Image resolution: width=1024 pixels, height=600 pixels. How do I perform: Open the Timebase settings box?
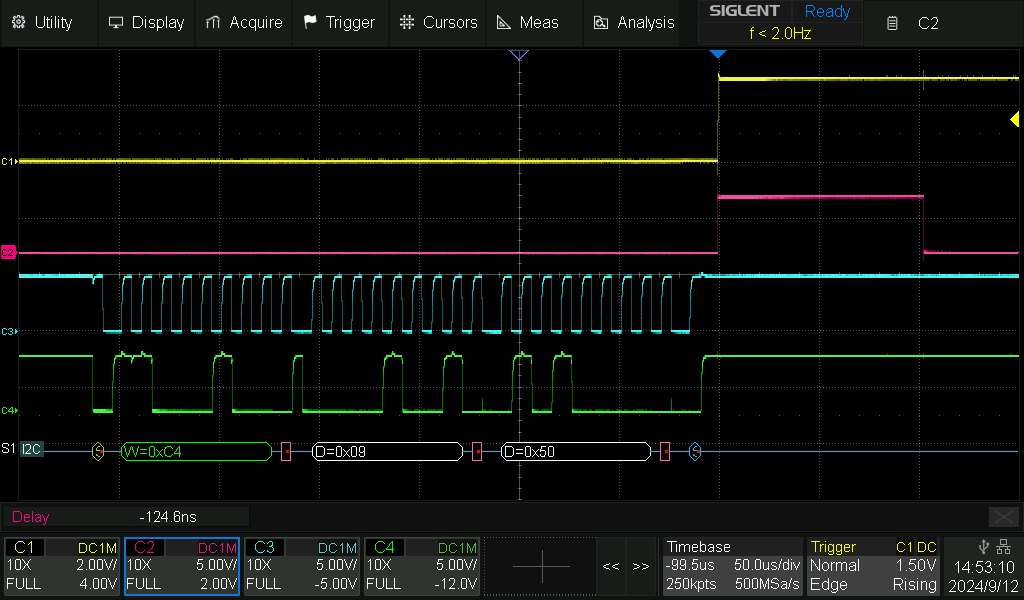click(x=732, y=565)
